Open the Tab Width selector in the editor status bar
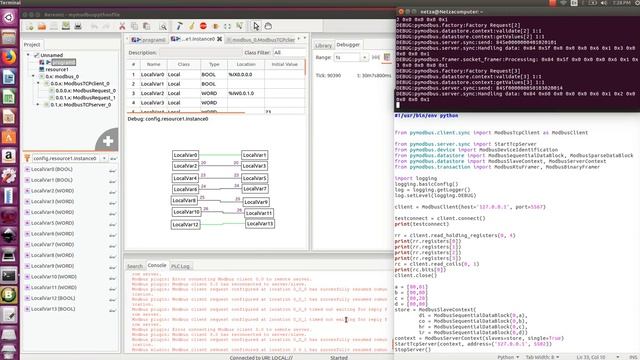Screen dimensions: 640x360 pos(542,357)
